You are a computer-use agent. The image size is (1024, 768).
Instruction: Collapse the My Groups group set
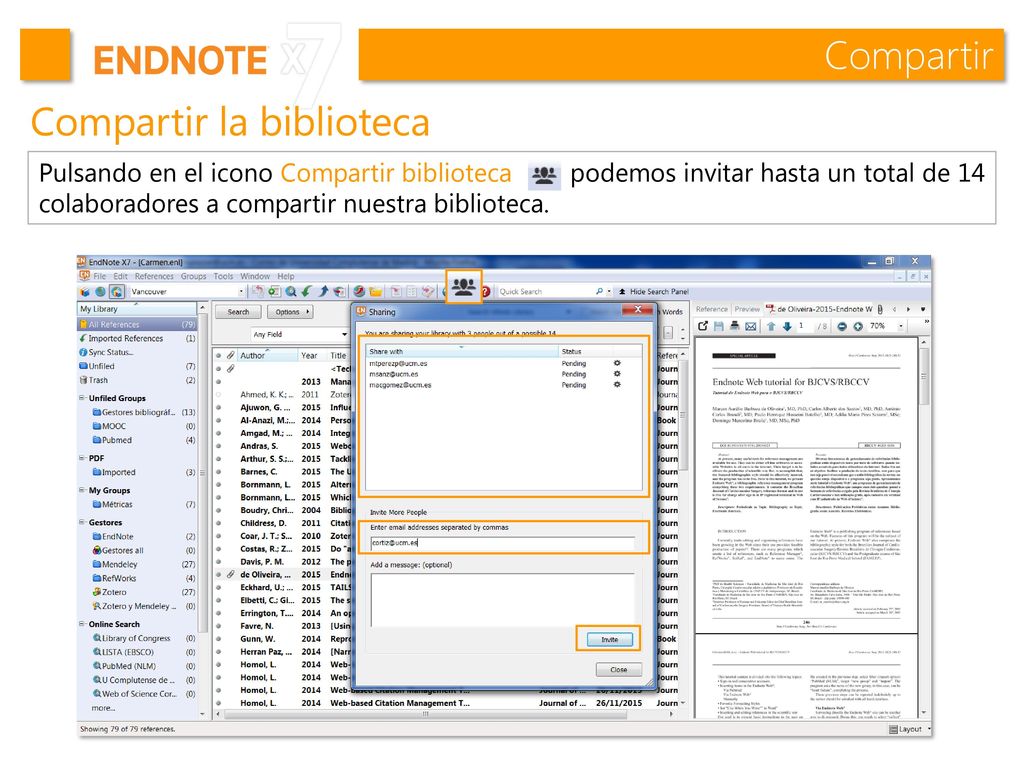(82, 490)
